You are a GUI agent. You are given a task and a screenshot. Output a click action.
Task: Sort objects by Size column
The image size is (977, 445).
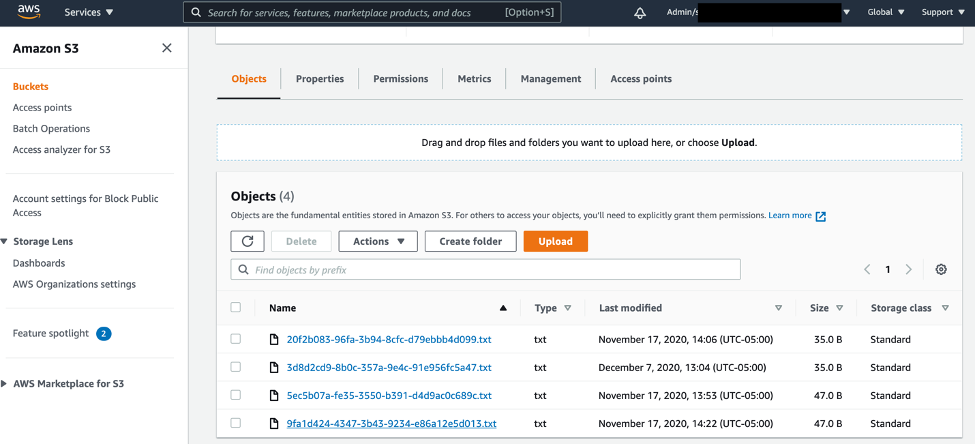point(826,308)
